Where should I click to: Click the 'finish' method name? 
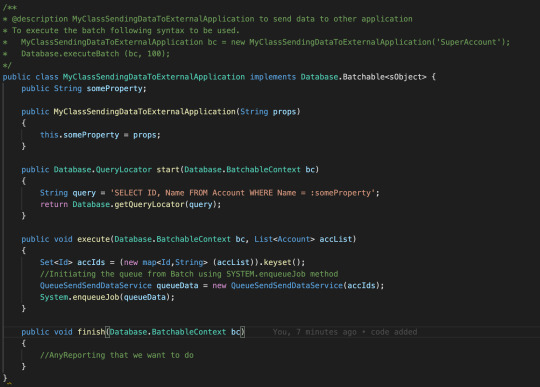91,332
